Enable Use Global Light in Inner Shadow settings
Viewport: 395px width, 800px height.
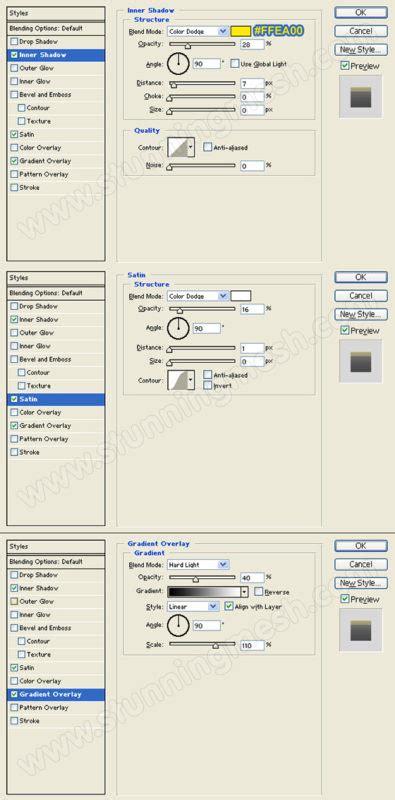(235, 64)
